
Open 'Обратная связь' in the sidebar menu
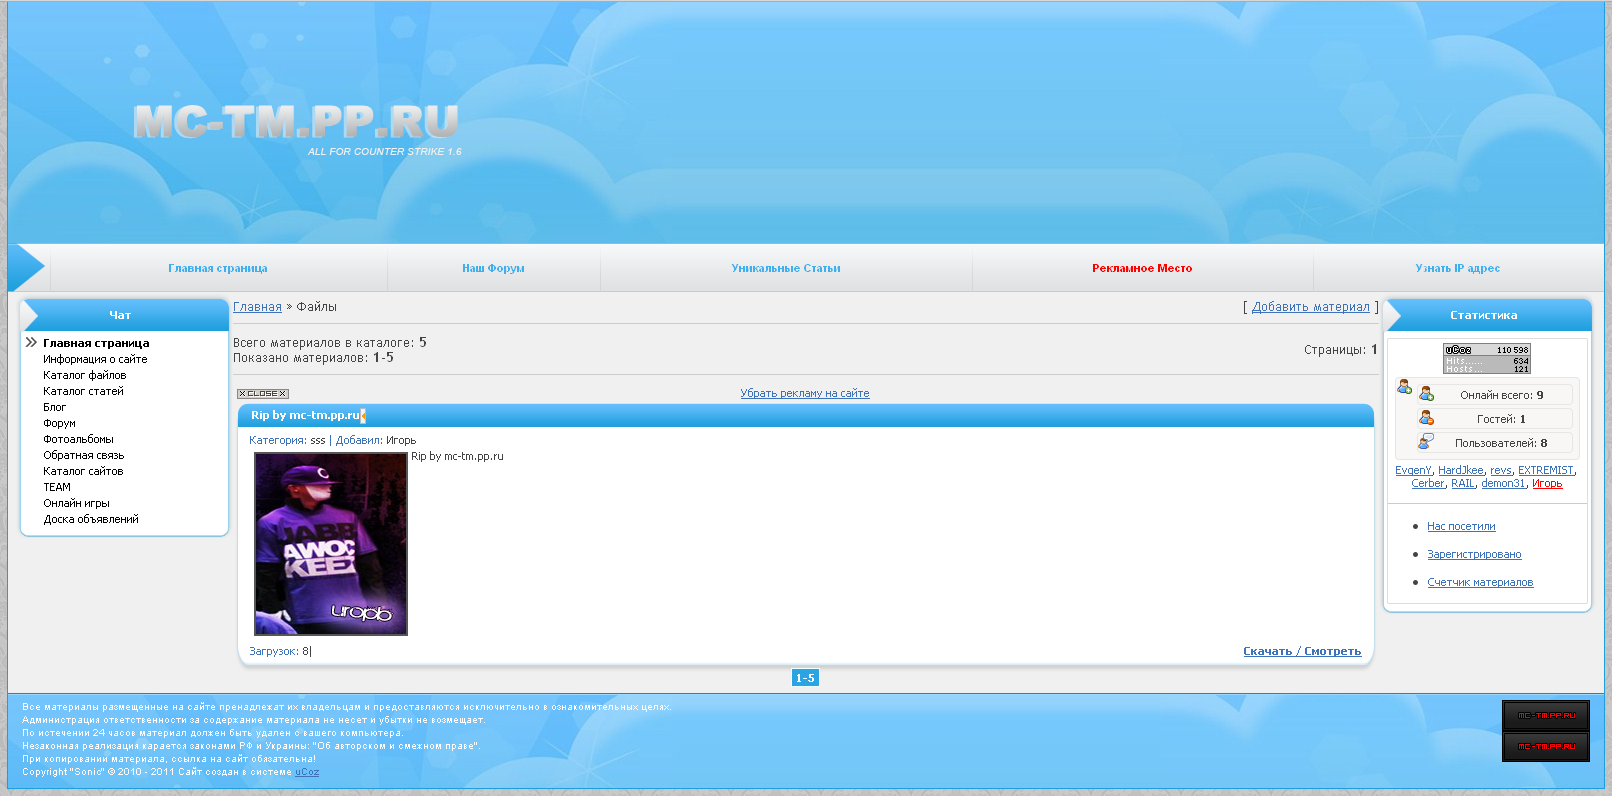click(x=84, y=455)
